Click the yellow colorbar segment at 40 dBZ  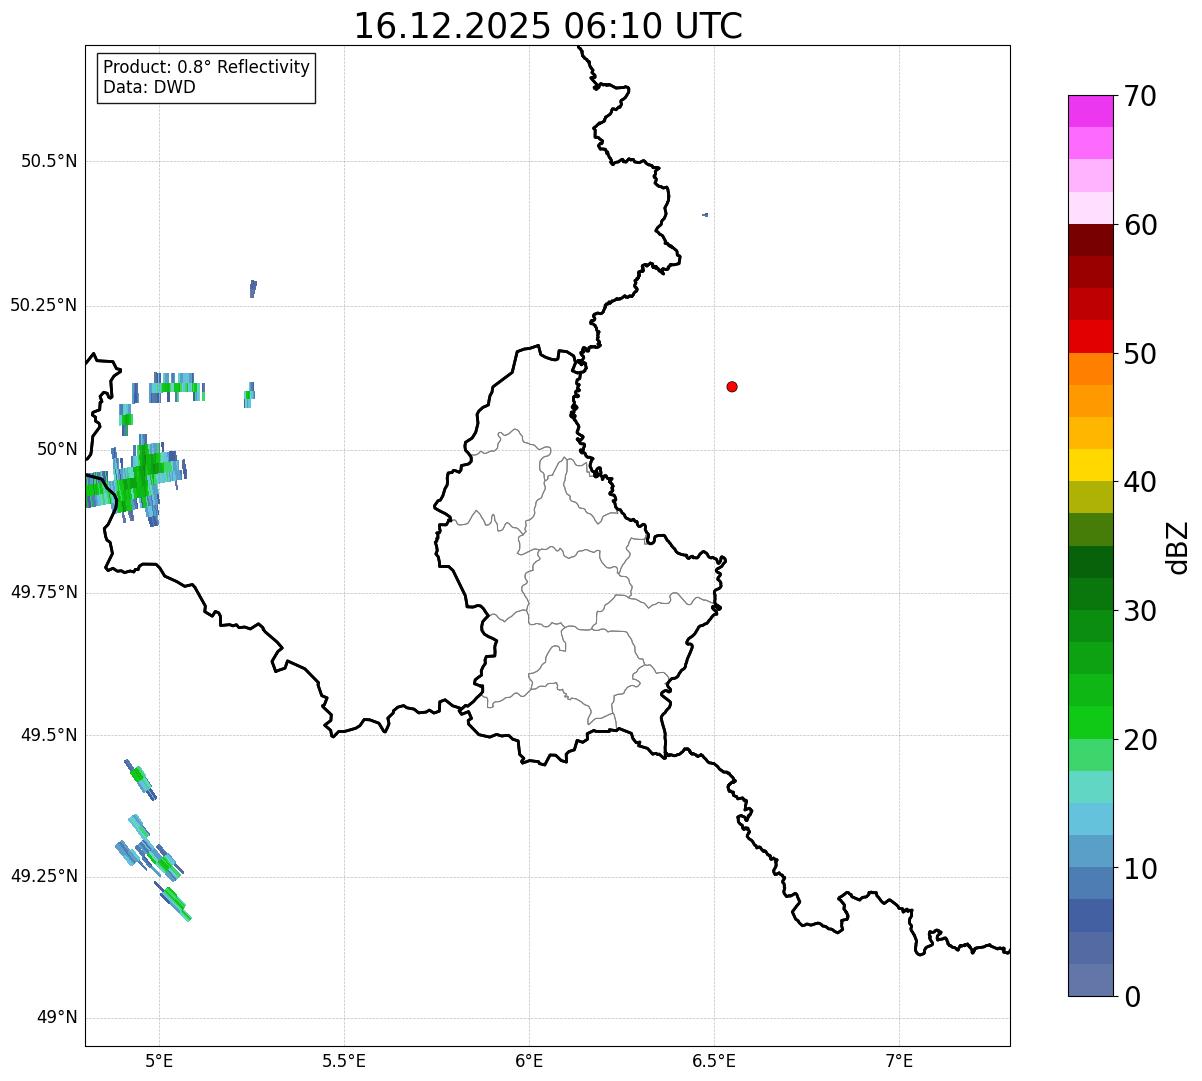1090,465
